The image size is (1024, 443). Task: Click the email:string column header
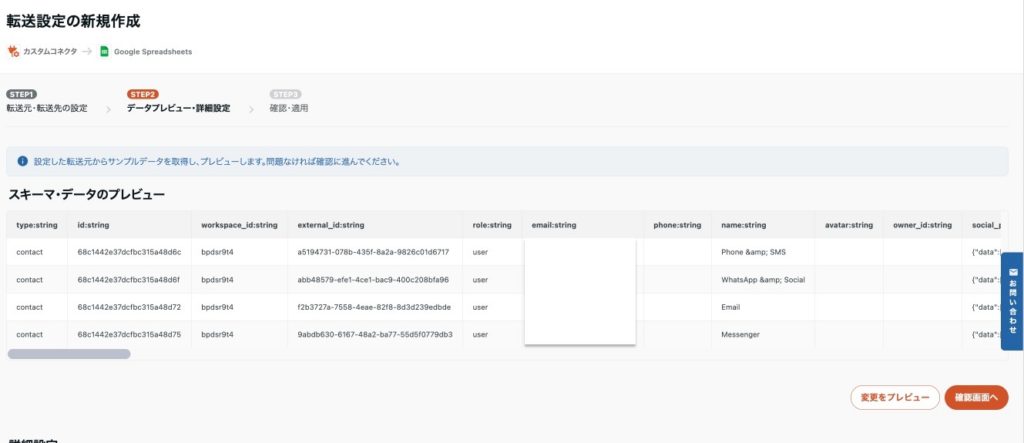[x=554, y=225]
